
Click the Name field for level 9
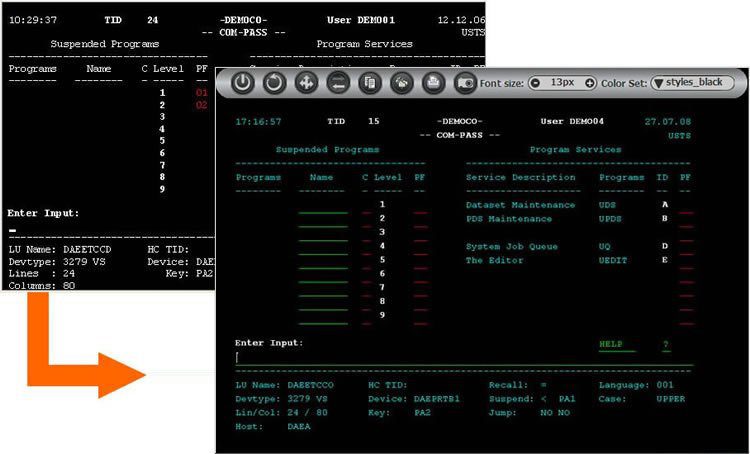[323, 319]
